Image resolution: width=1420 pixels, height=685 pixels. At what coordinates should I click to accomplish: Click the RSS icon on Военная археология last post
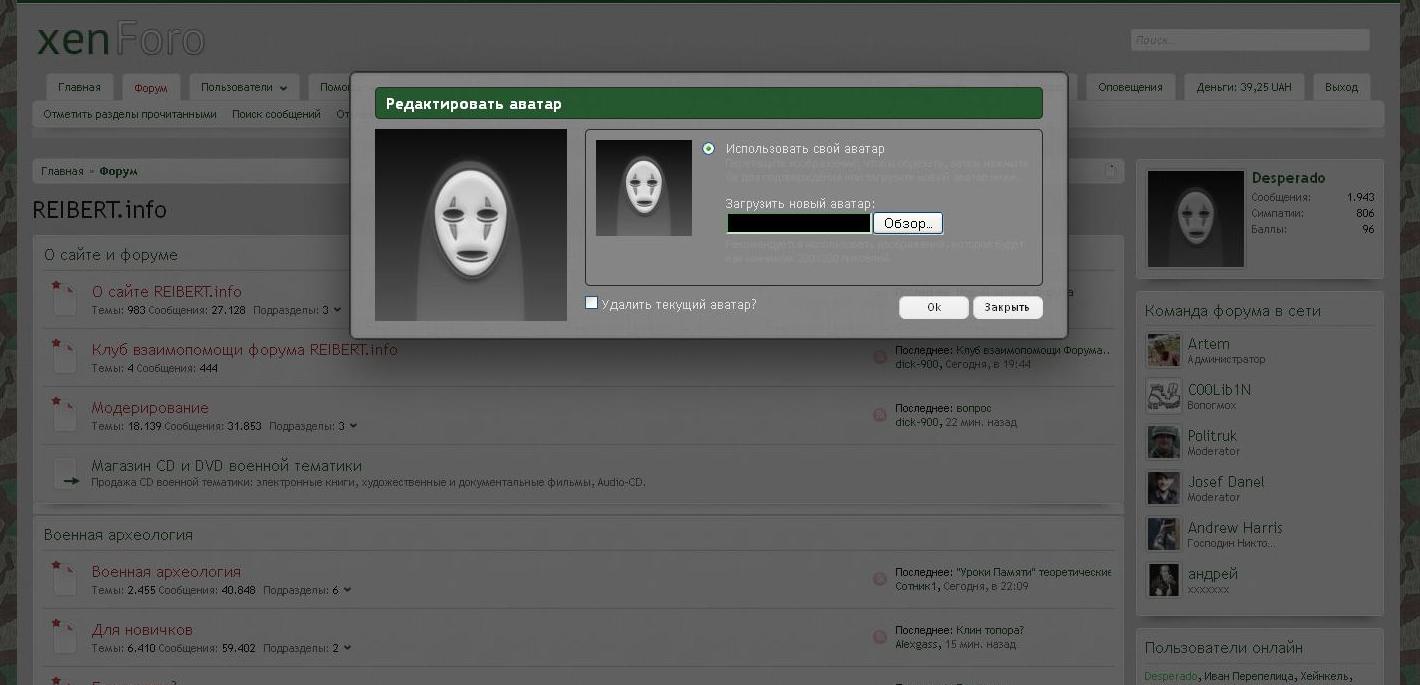pyautogui.click(x=880, y=579)
